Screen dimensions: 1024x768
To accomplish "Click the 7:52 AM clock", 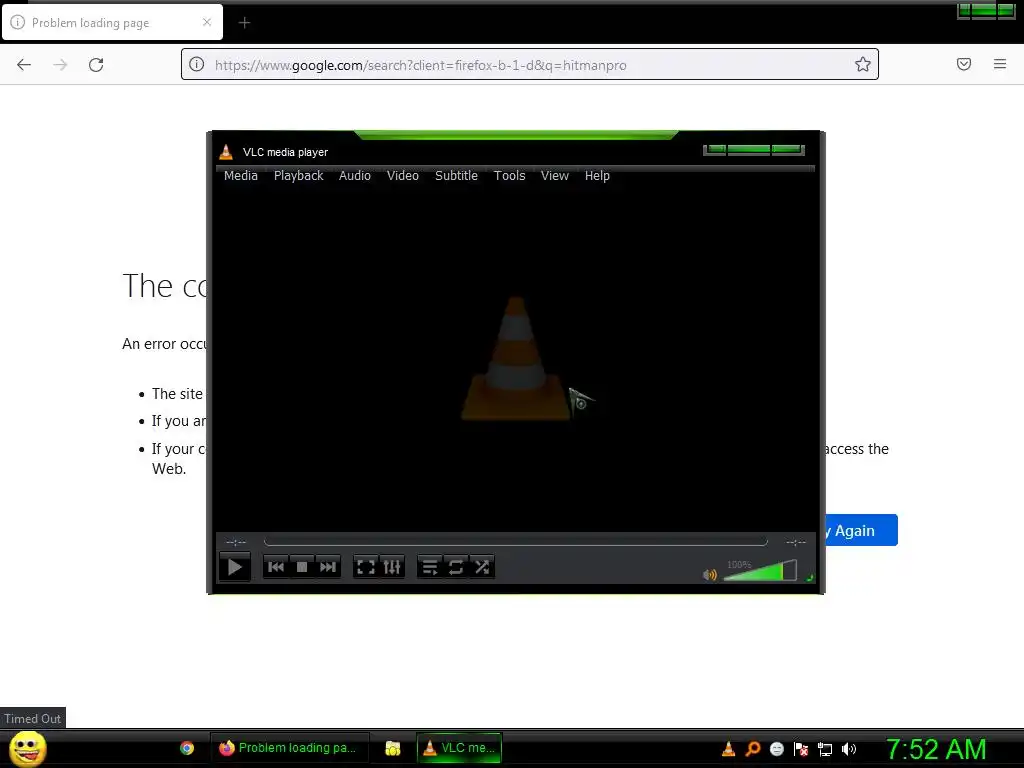I will coord(936,749).
